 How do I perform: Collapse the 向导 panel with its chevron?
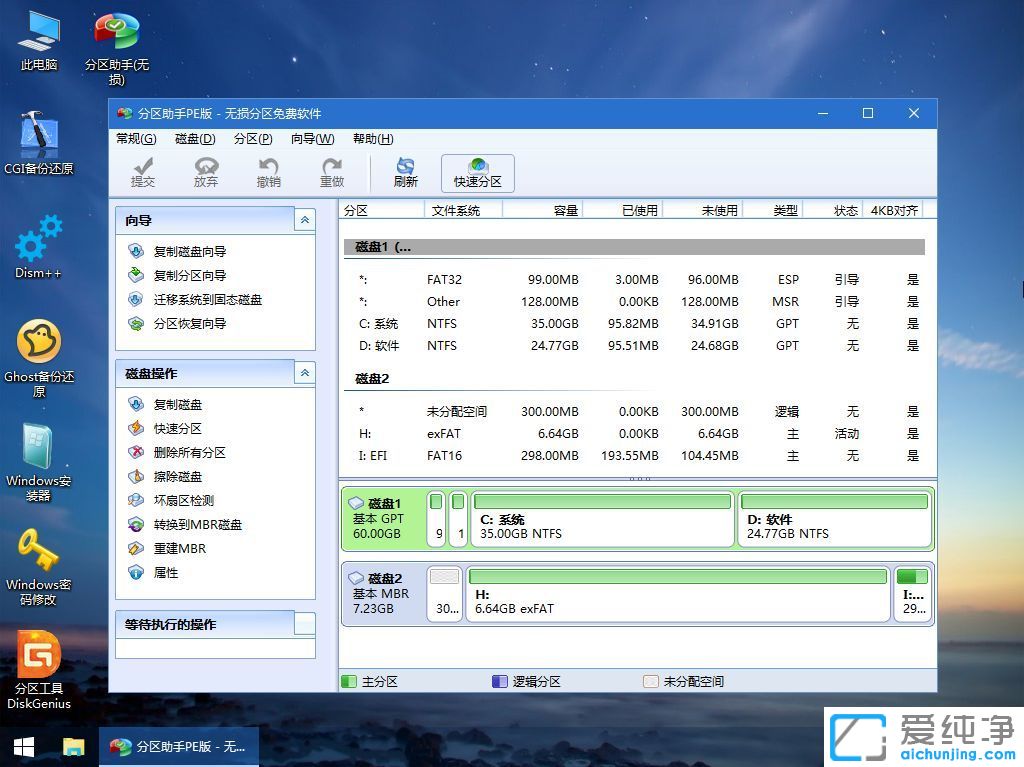pyautogui.click(x=303, y=220)
